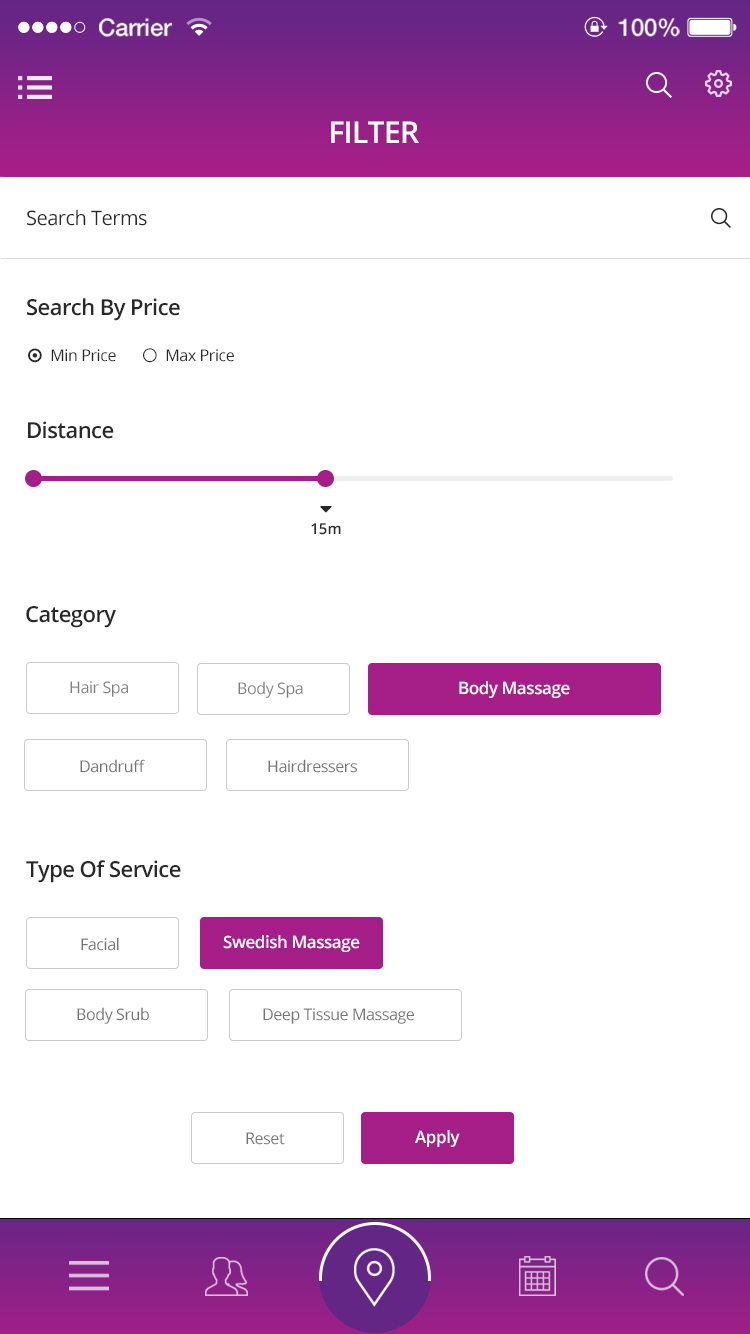750x1334 pixels.
Task: Click the 100% battery percentage text
Action: [648, 28]
